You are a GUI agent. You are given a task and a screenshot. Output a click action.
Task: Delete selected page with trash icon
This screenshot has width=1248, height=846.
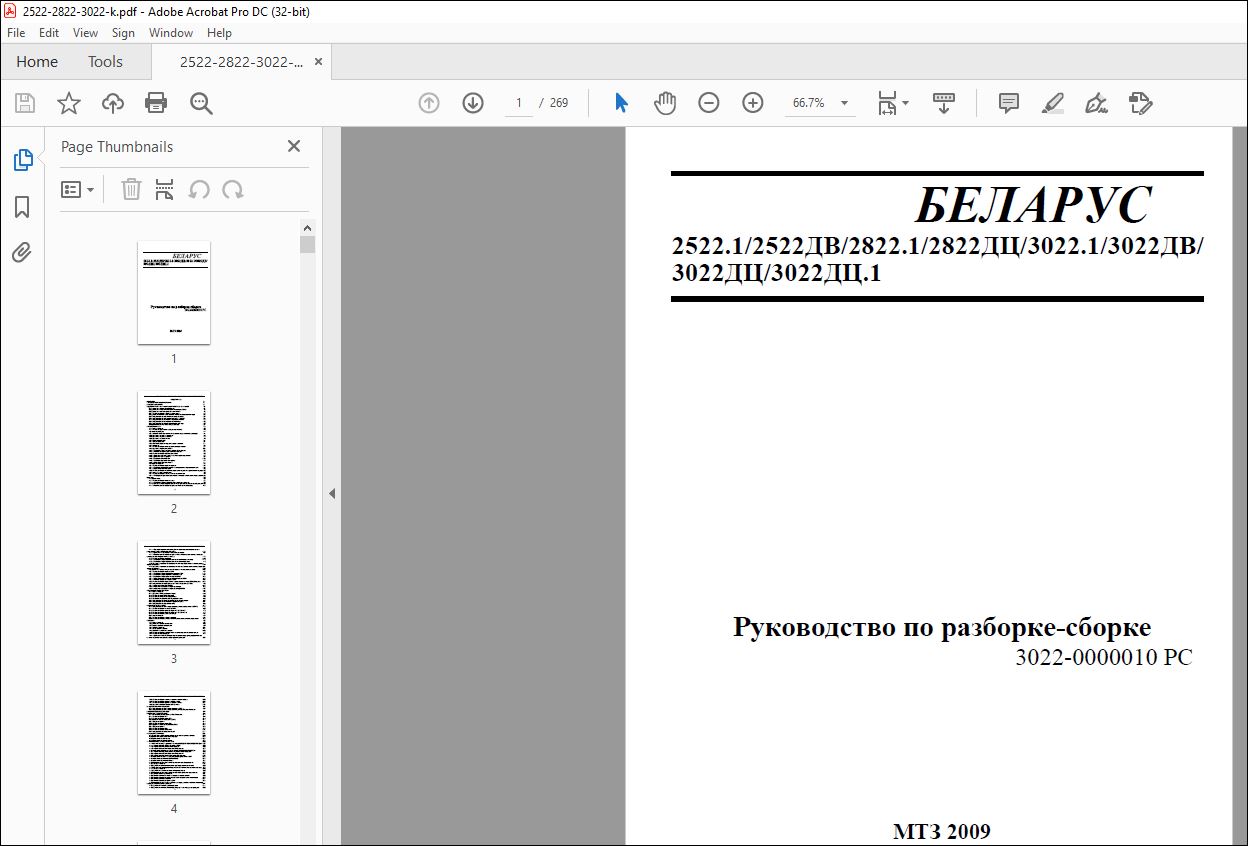click(131, 189)
